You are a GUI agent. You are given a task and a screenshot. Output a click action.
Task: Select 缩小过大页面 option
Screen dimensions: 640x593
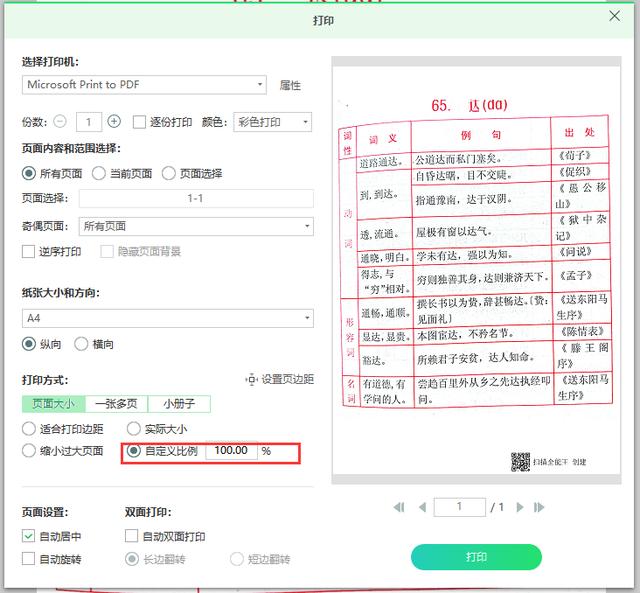click(x=29, y=451)
